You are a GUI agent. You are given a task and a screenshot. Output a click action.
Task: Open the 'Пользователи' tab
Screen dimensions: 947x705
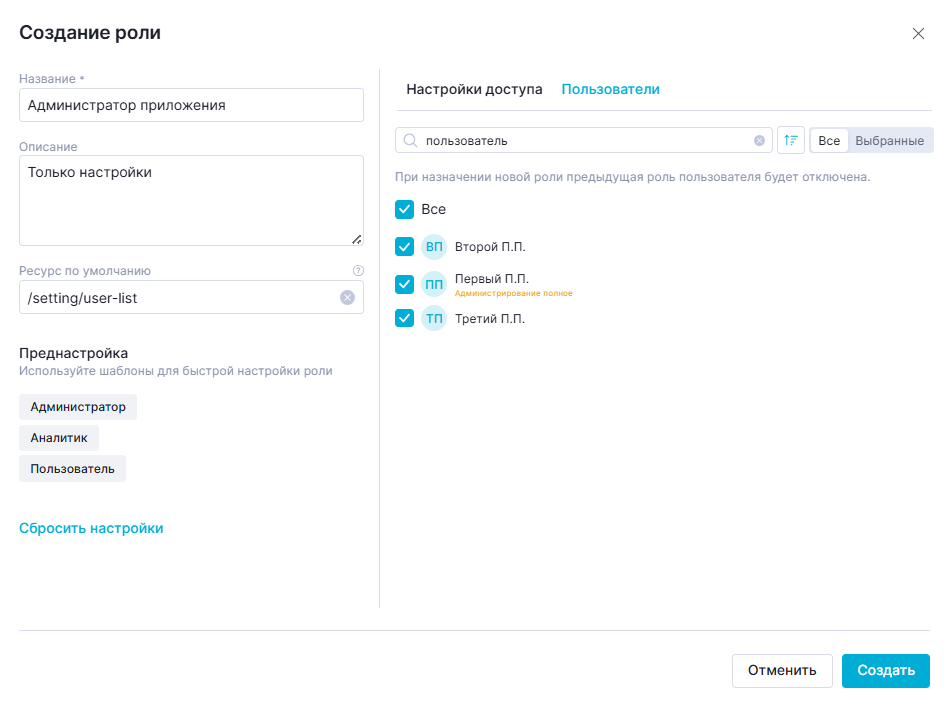coord(610,89)
